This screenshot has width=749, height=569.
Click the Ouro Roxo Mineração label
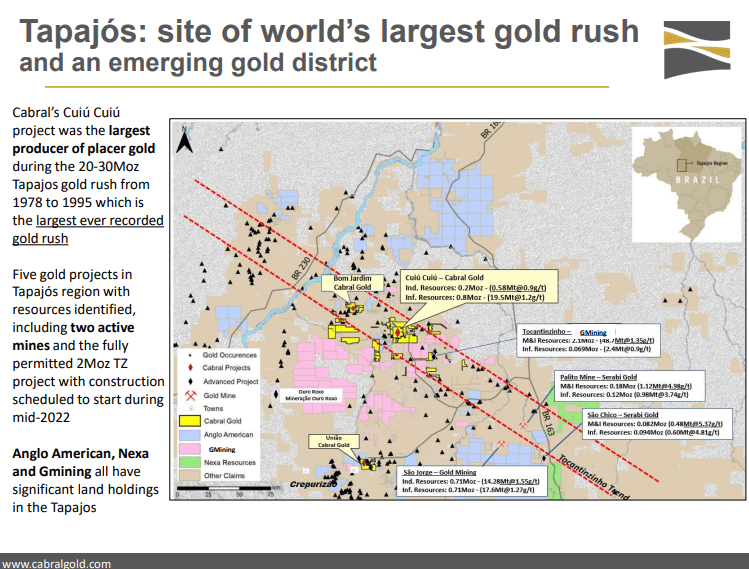click(x=311, y=395)
